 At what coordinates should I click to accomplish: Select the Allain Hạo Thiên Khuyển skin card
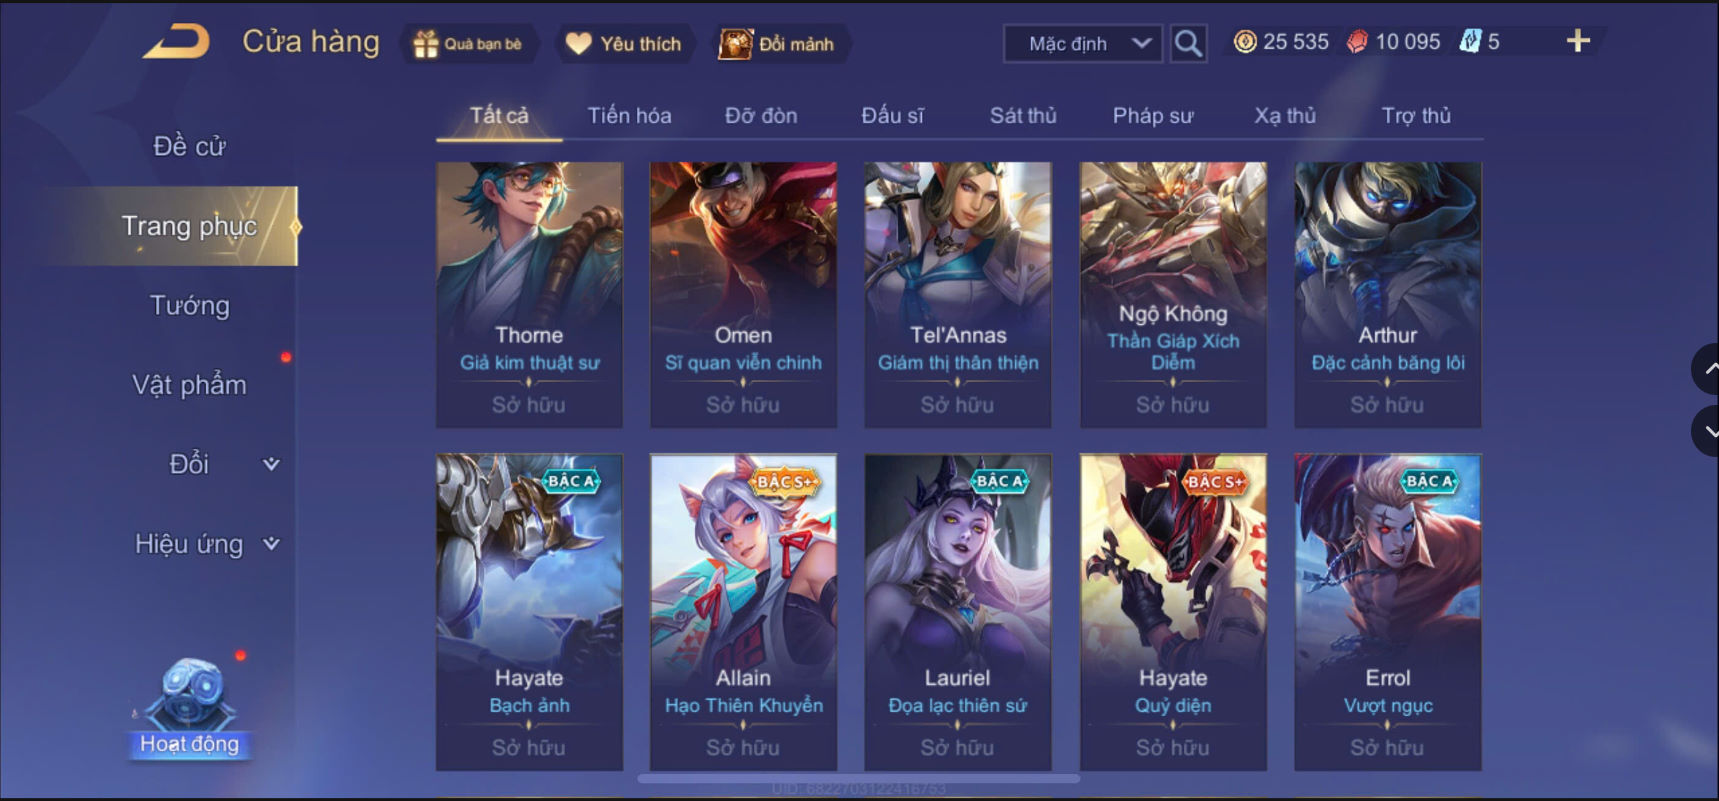pos(743,612)
